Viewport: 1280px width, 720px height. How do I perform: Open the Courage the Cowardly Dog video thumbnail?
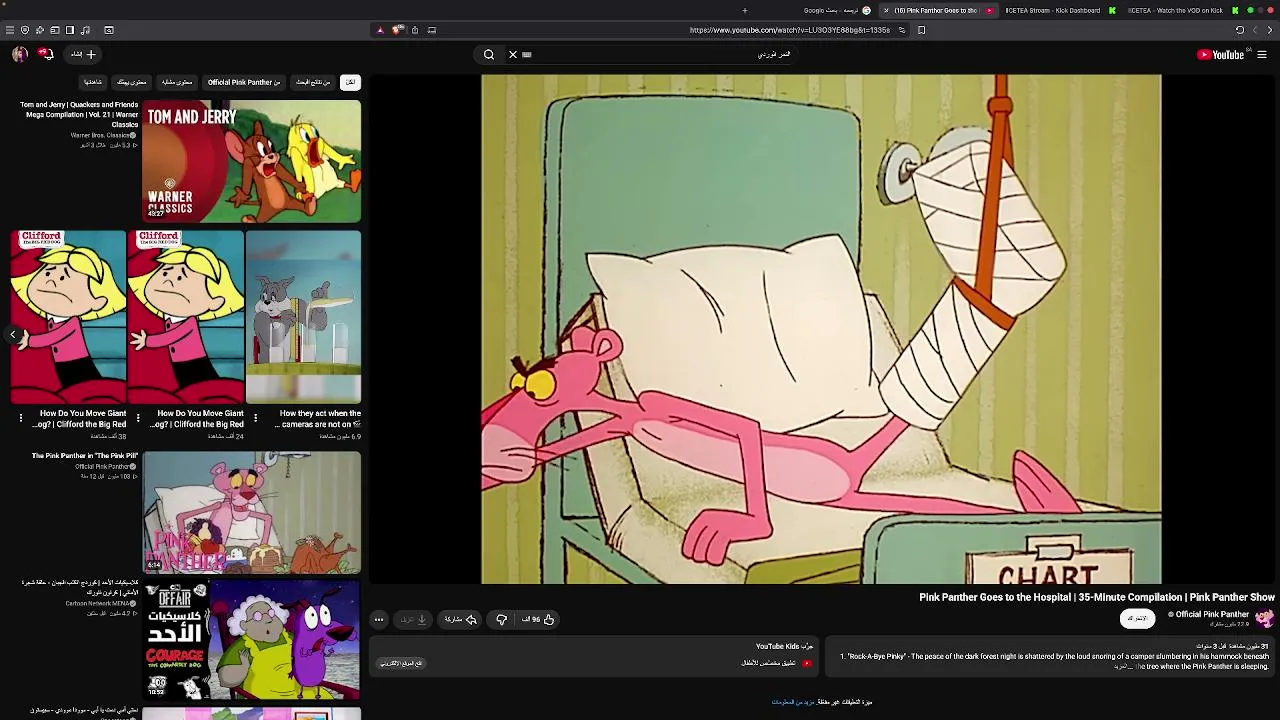click(x=252, y=640)
